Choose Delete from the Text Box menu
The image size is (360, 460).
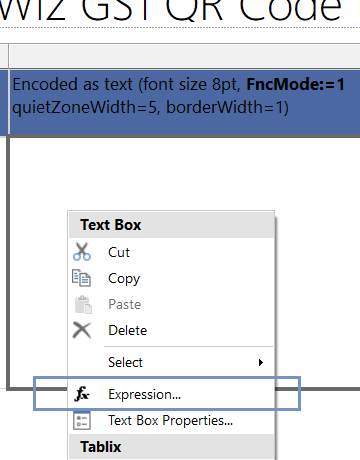click(x=171, y=330)
